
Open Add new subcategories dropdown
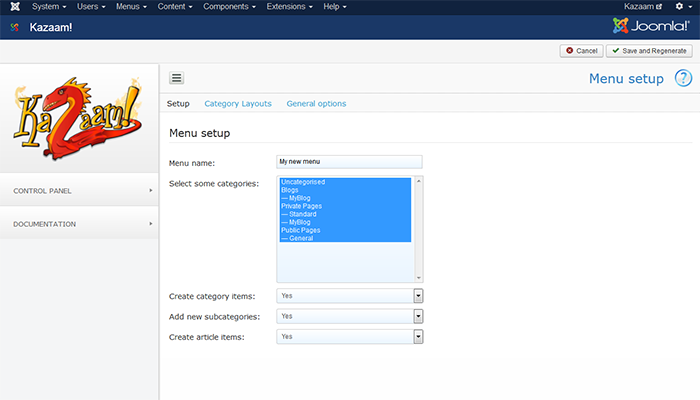coord(350,316)
